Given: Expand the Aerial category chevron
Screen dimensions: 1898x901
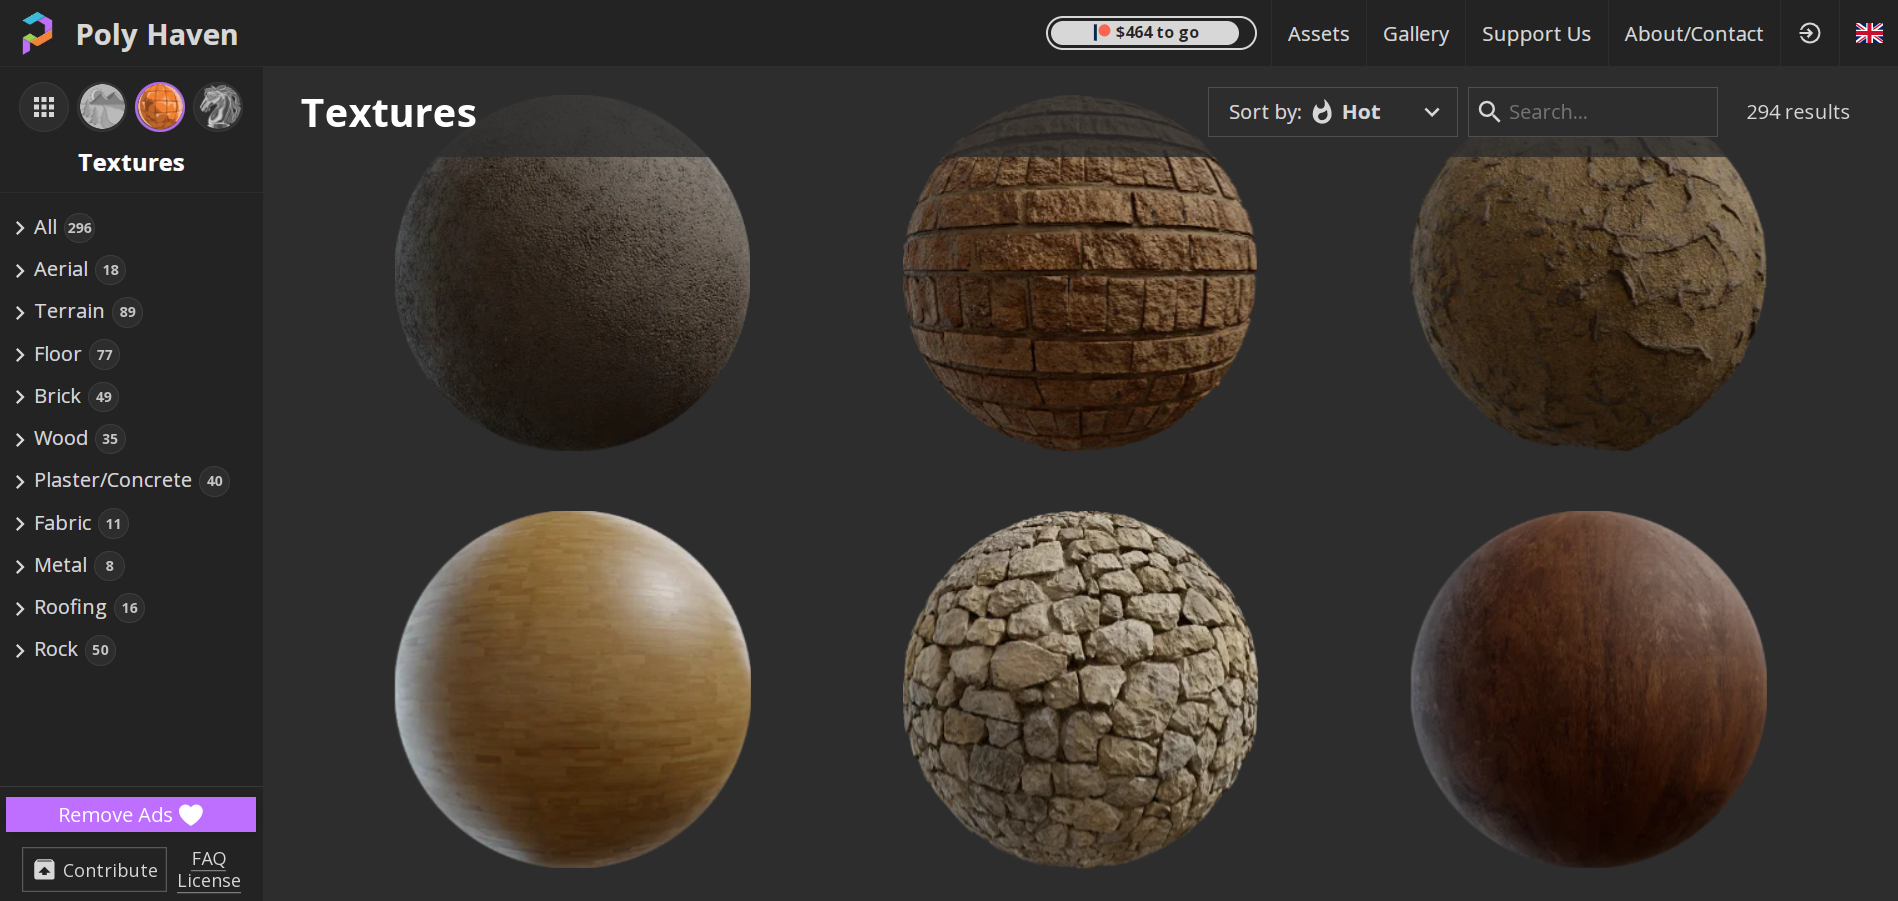Looking at the screenshot, I should [x=20, y=270].
